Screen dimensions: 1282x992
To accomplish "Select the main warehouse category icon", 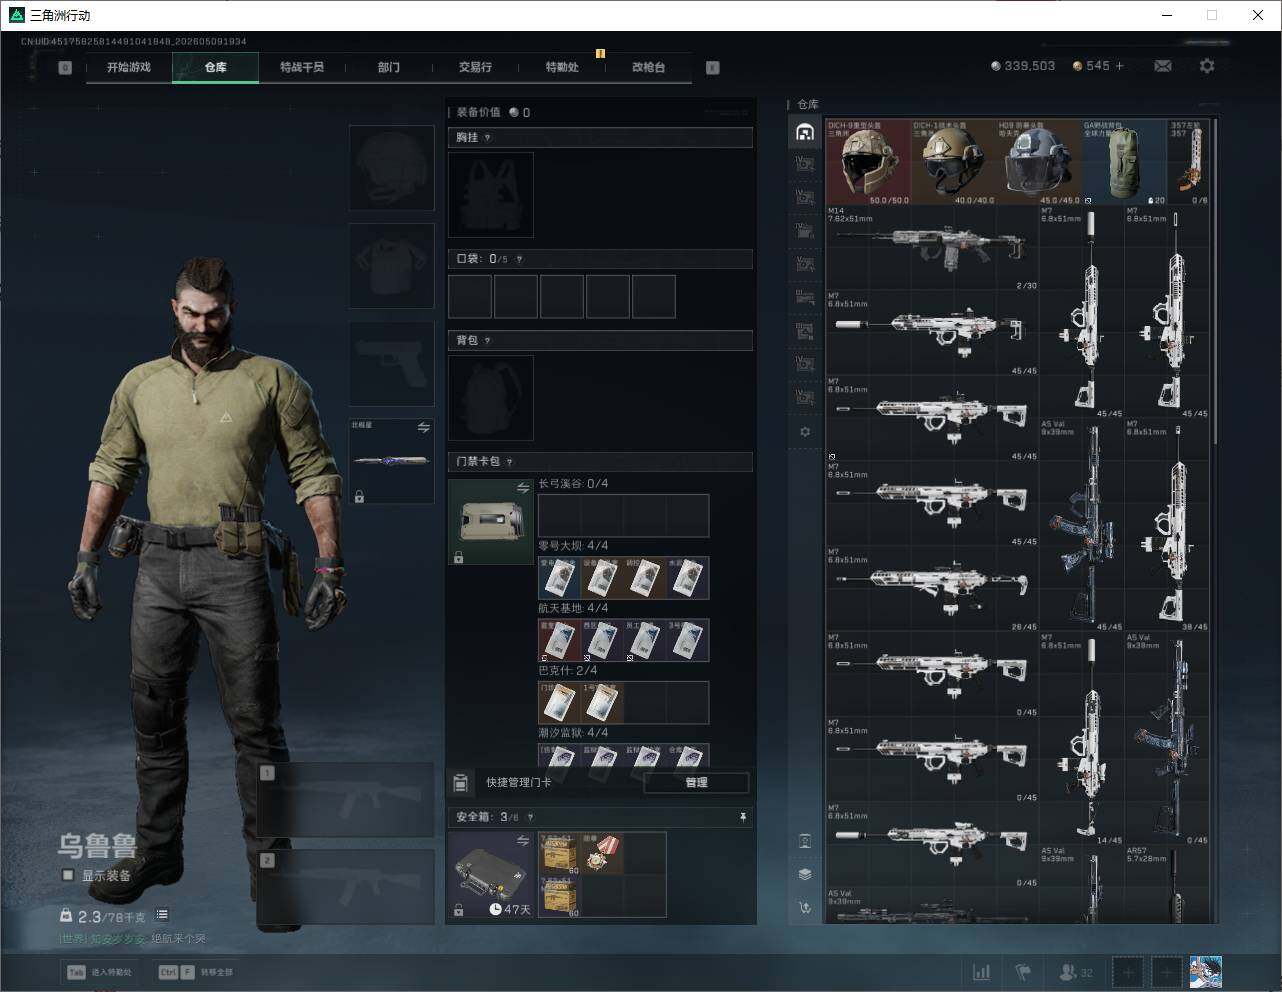I will 805,132.
